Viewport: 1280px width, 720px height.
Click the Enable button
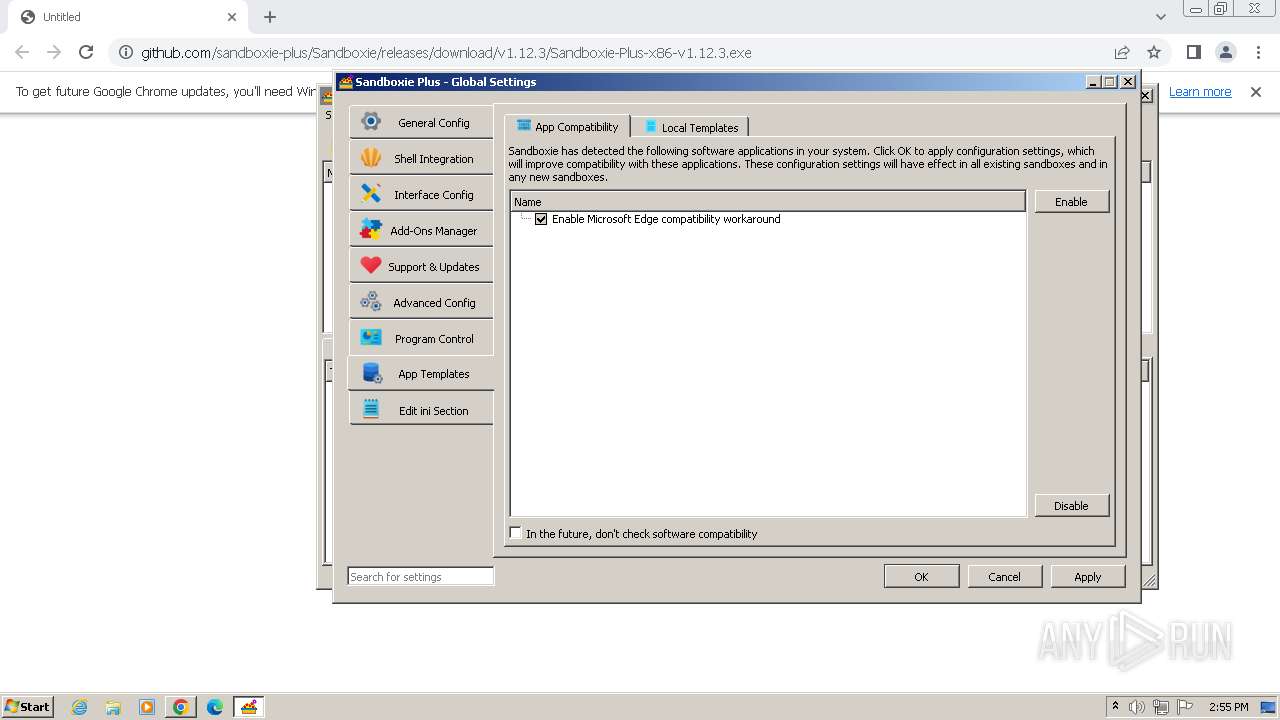1071,201
